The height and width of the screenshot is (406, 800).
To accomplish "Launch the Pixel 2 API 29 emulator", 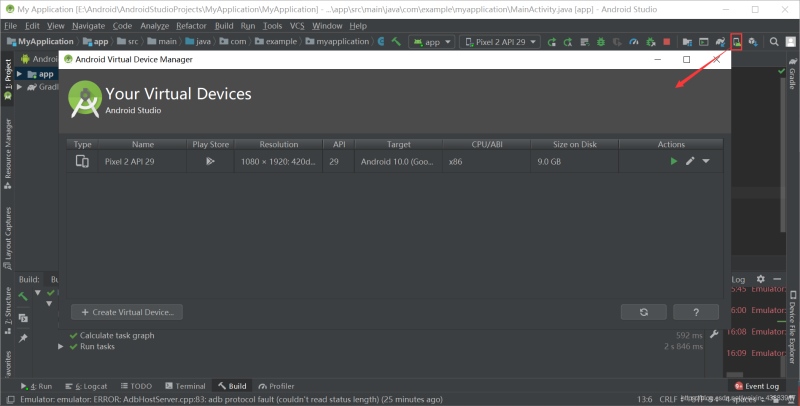I will tap(674, 161).
